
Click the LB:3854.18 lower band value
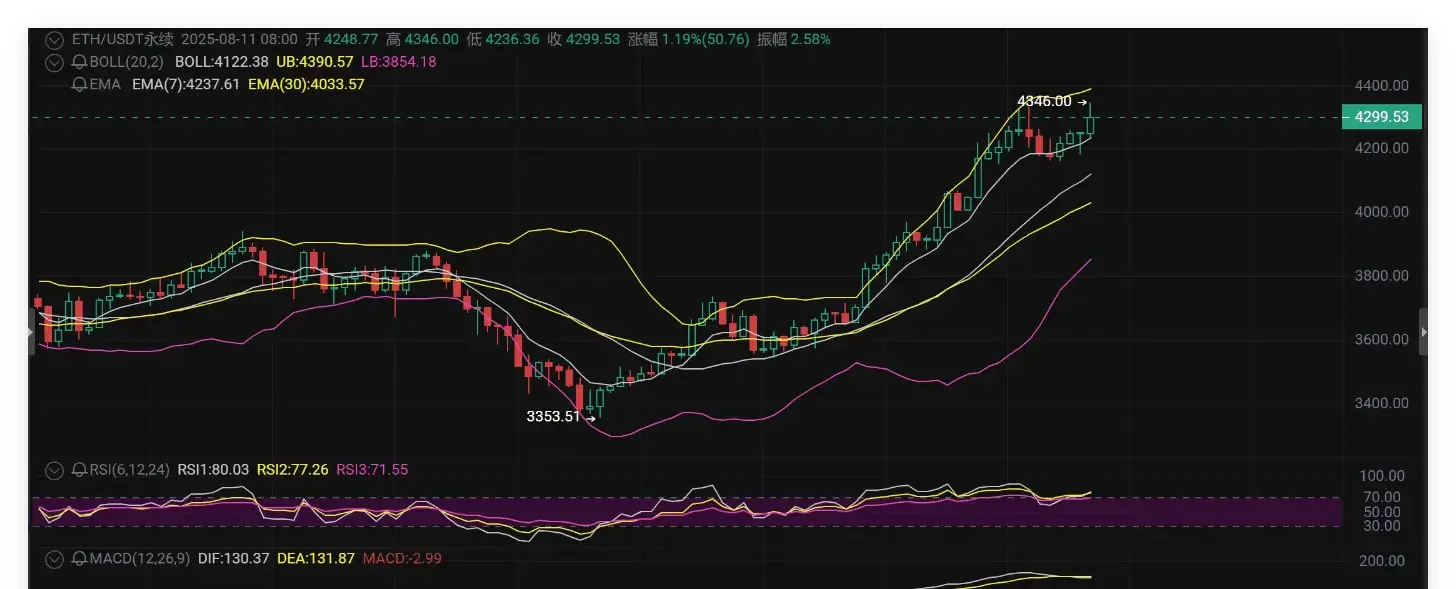pyautogui.click(x=398, y=62)
